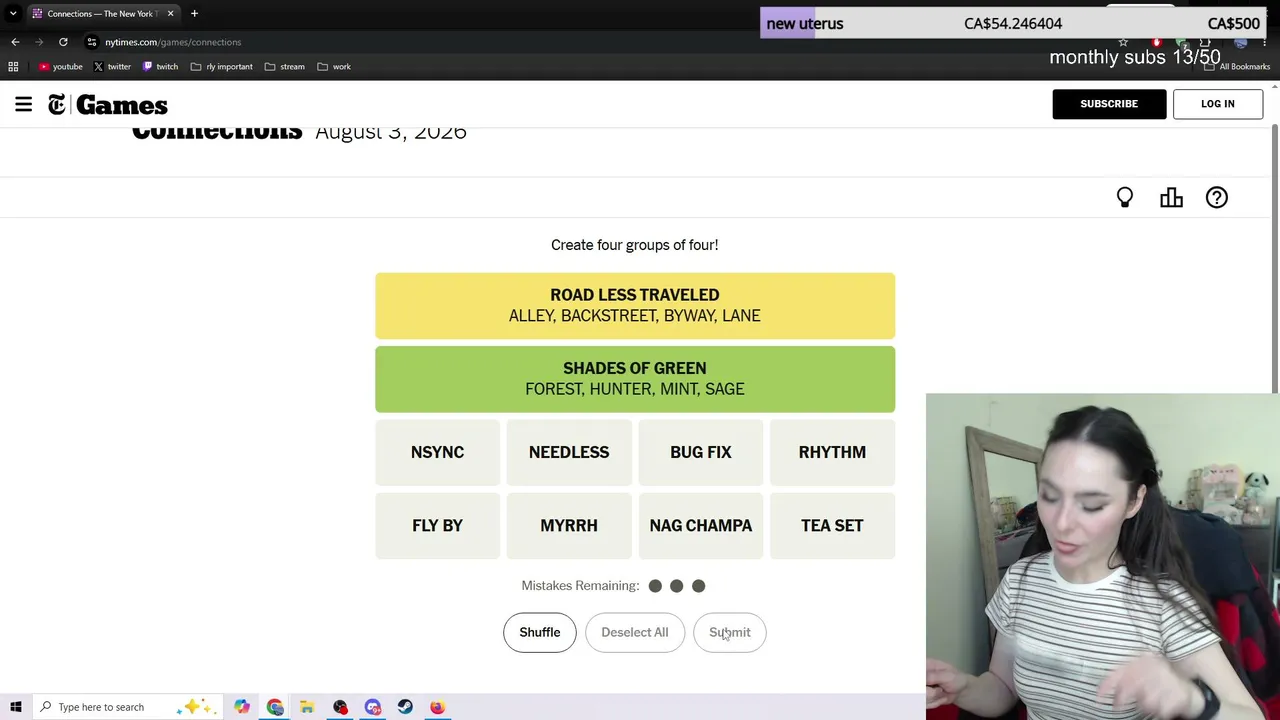Click the SUBSCRIBE button
This screenshot has height=720, width=1280.
tap(1109, 104)
